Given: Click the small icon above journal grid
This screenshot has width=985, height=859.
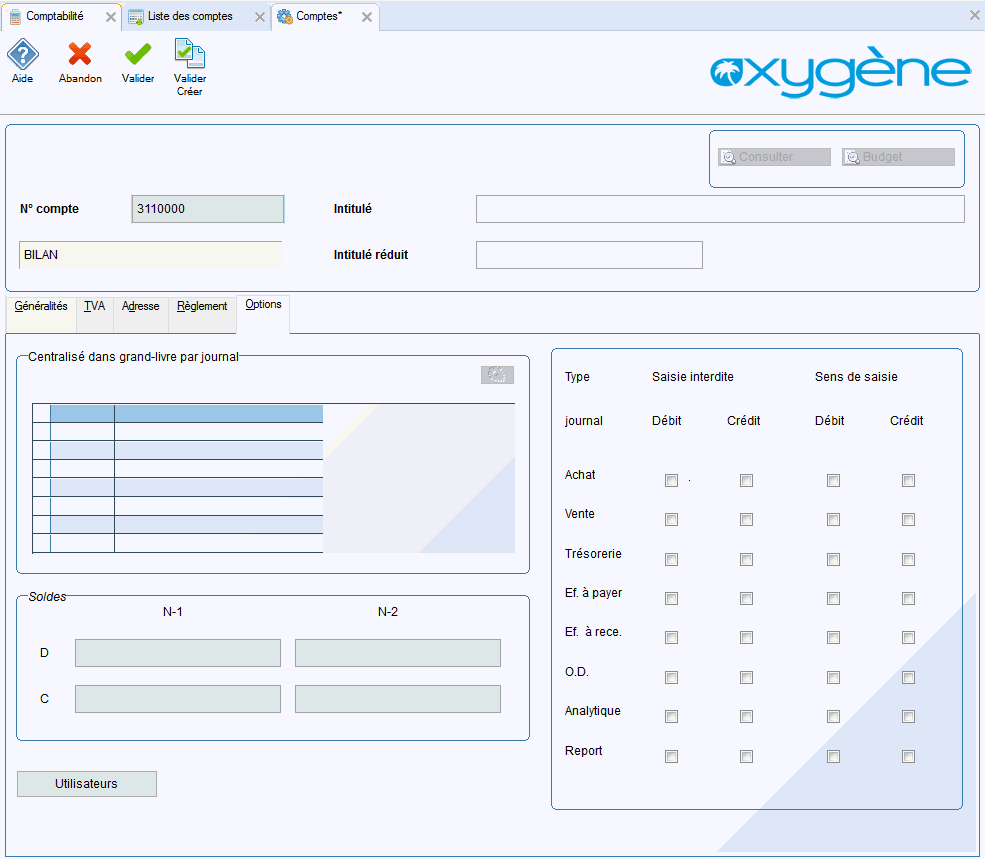Looking at the screenshot, I should coord(497,375).
